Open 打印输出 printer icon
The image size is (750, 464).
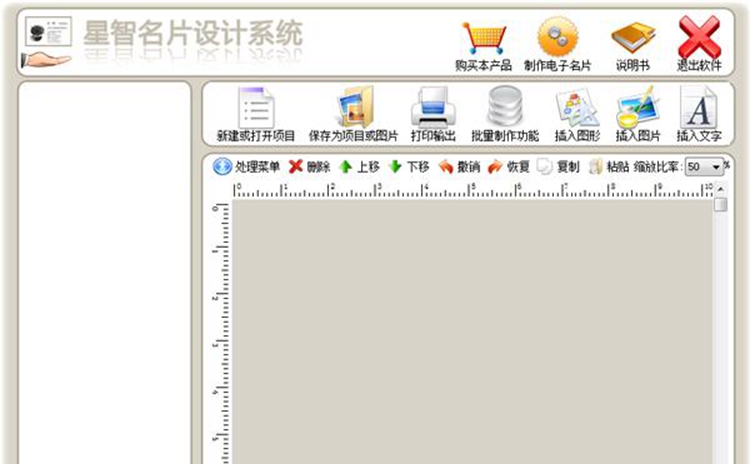click(433, 107)
